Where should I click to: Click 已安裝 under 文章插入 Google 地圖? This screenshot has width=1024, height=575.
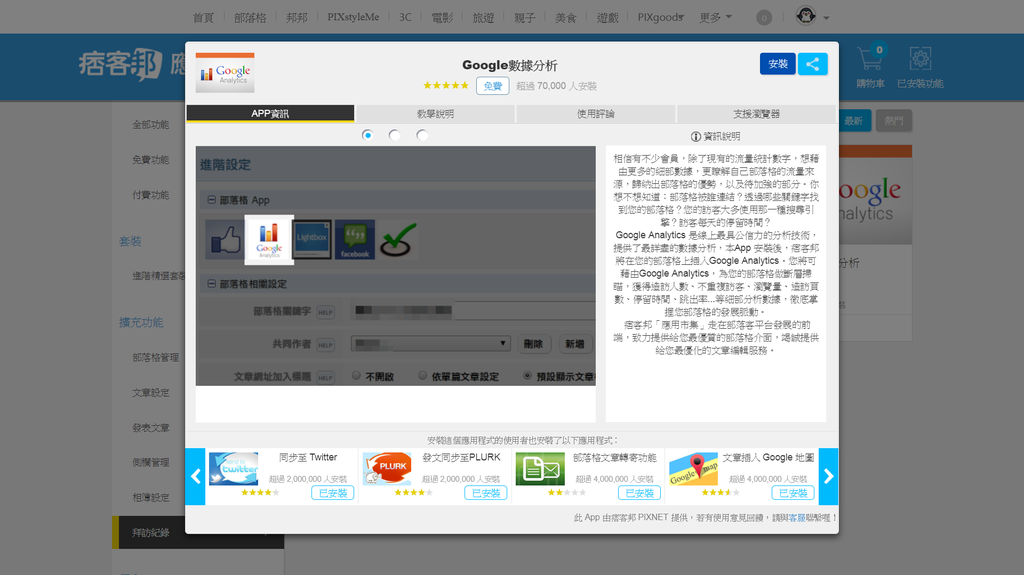(793, 493)
